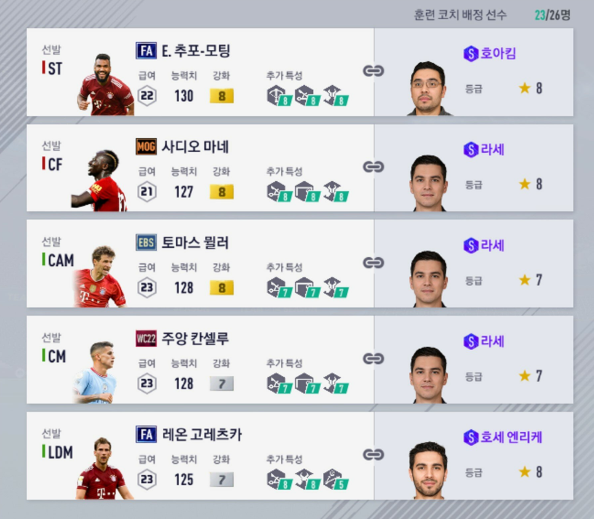Select 사디오 마네's player photo
Image resolution: width=594 pixels, height=519 pixels.
(x=100, y=181)
